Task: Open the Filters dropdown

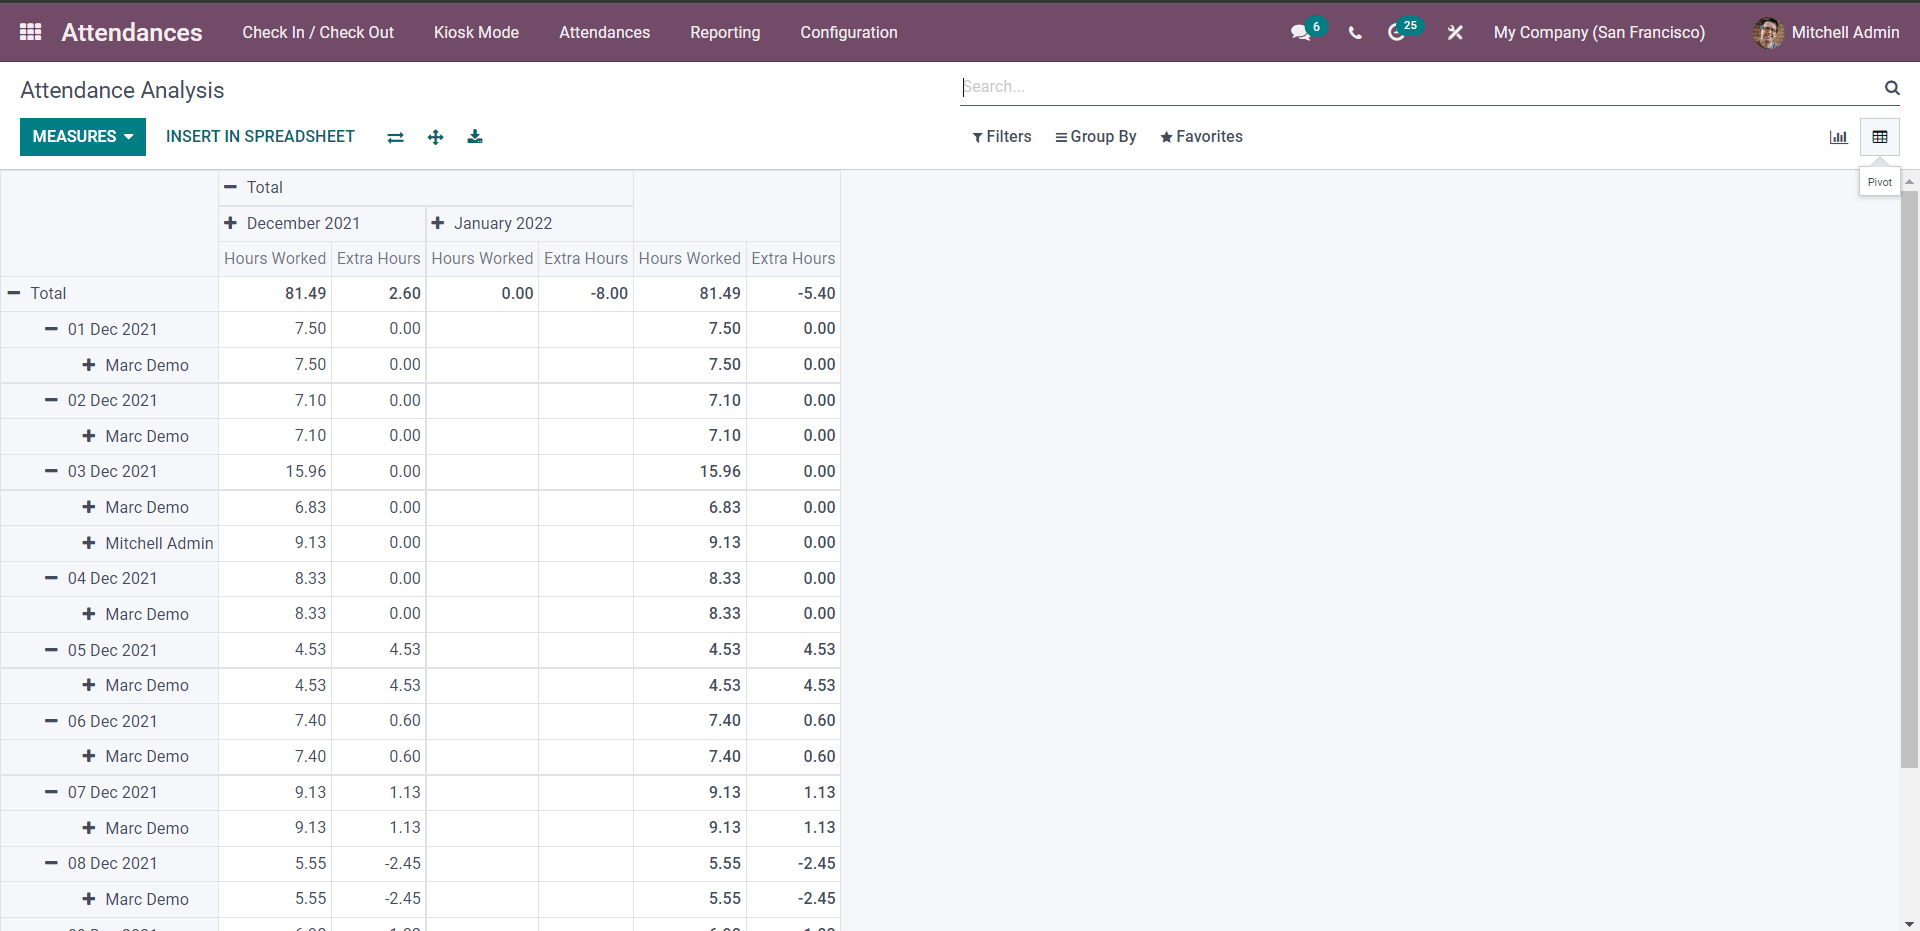Action: pyautogui.click(x=1002, y=137)
